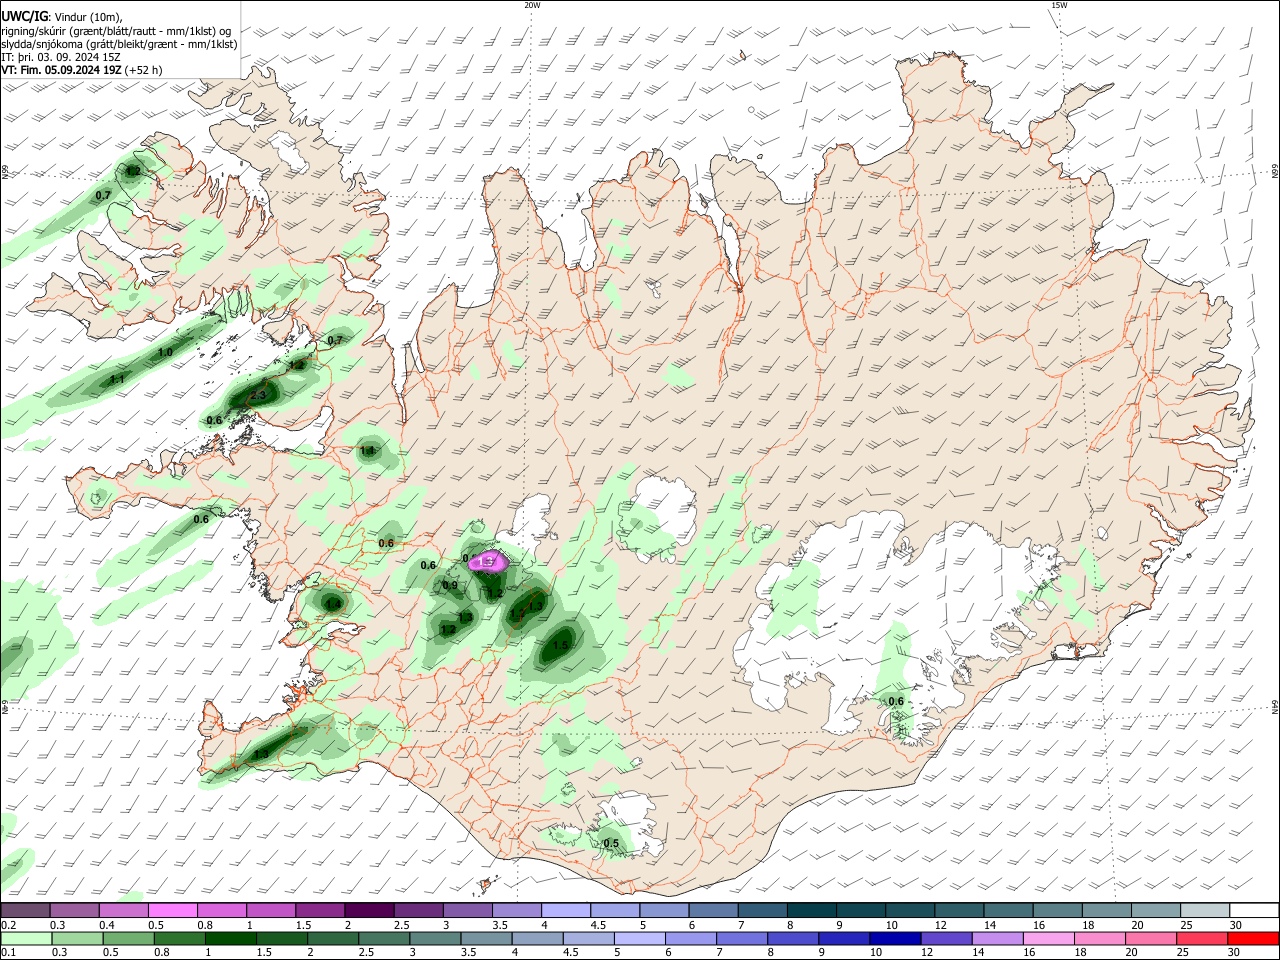Click the initial time 'IT: þri. 03. 09. 2024 15Z'
1280x960 pixels.
[x=61, y=57]
